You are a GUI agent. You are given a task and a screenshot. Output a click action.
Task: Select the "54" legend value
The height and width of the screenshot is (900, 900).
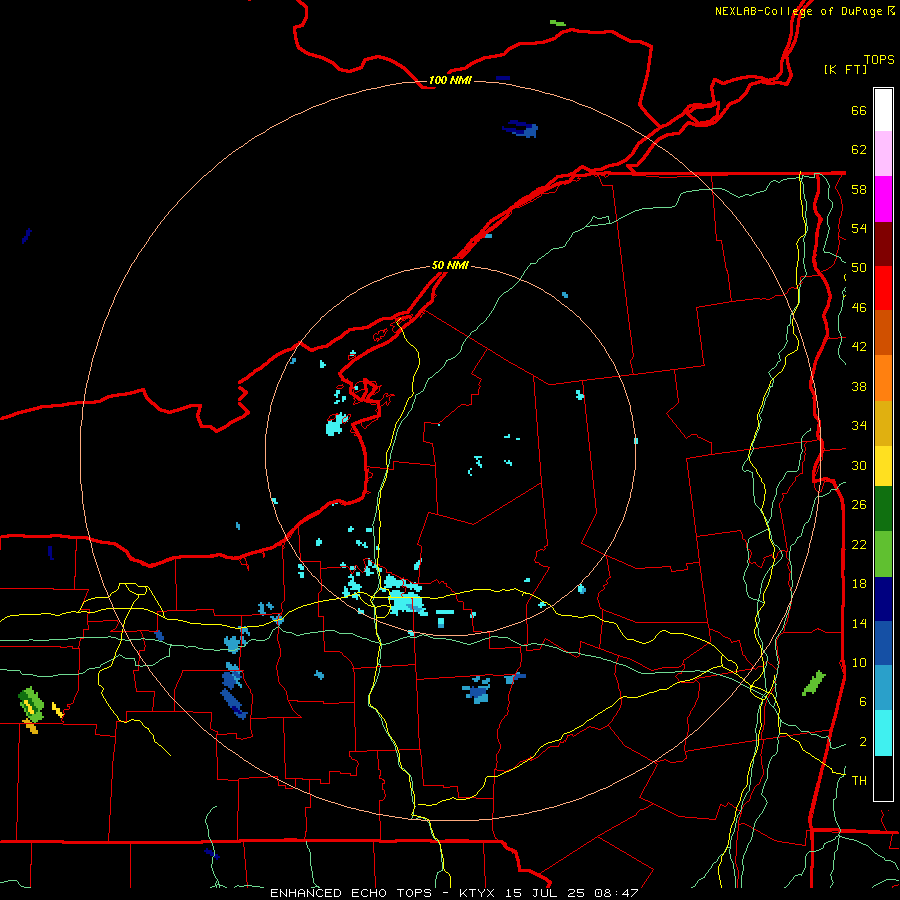click(x=859, y=228)
